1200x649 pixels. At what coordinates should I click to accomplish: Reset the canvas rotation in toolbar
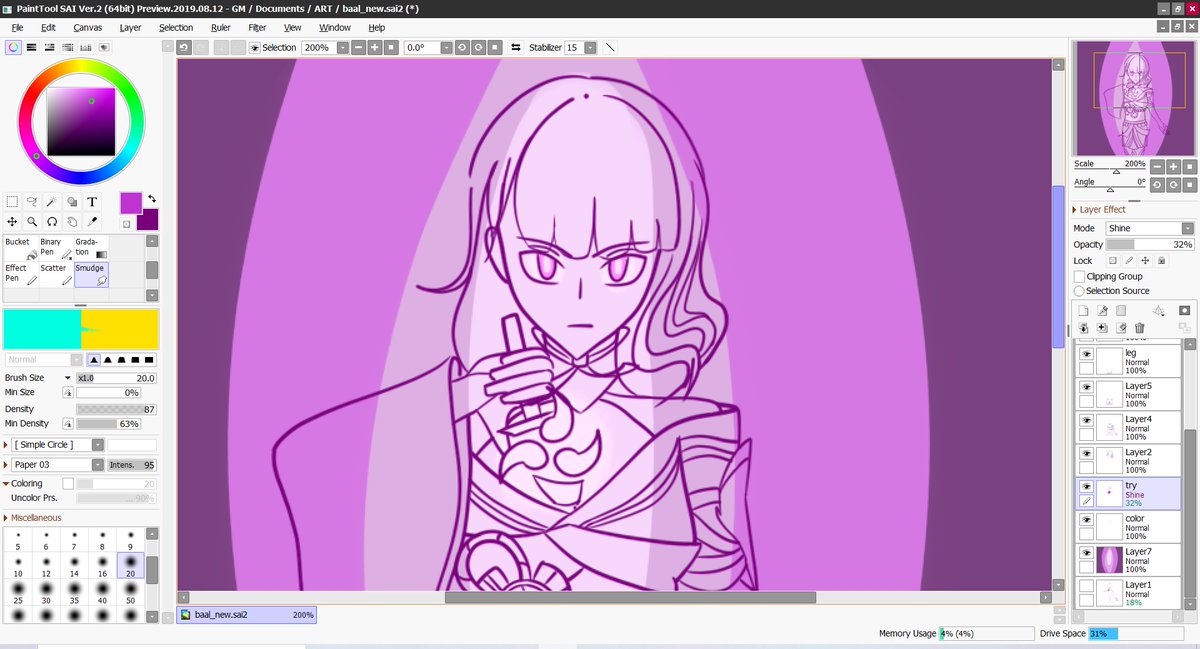496,47
